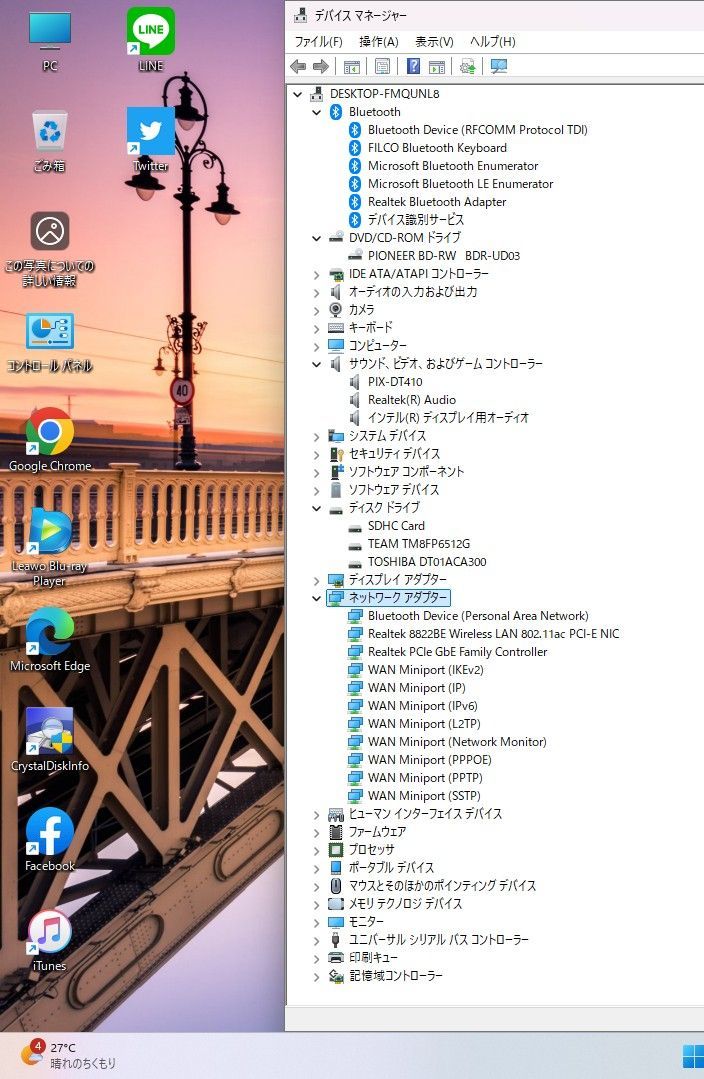Image resolution: width=704 pixels, height=1079 pixels.
Task: Open the コントロール パネル desktop icon
Action: click(x=50, y=342)
